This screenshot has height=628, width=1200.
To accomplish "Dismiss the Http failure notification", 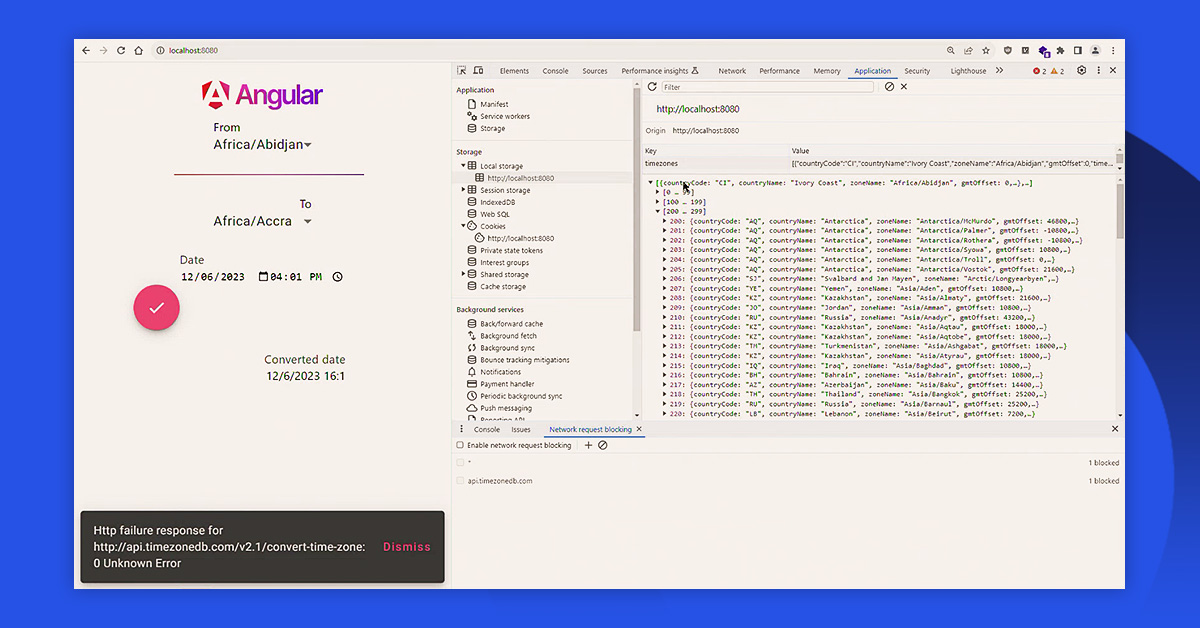I will (406, 547).
